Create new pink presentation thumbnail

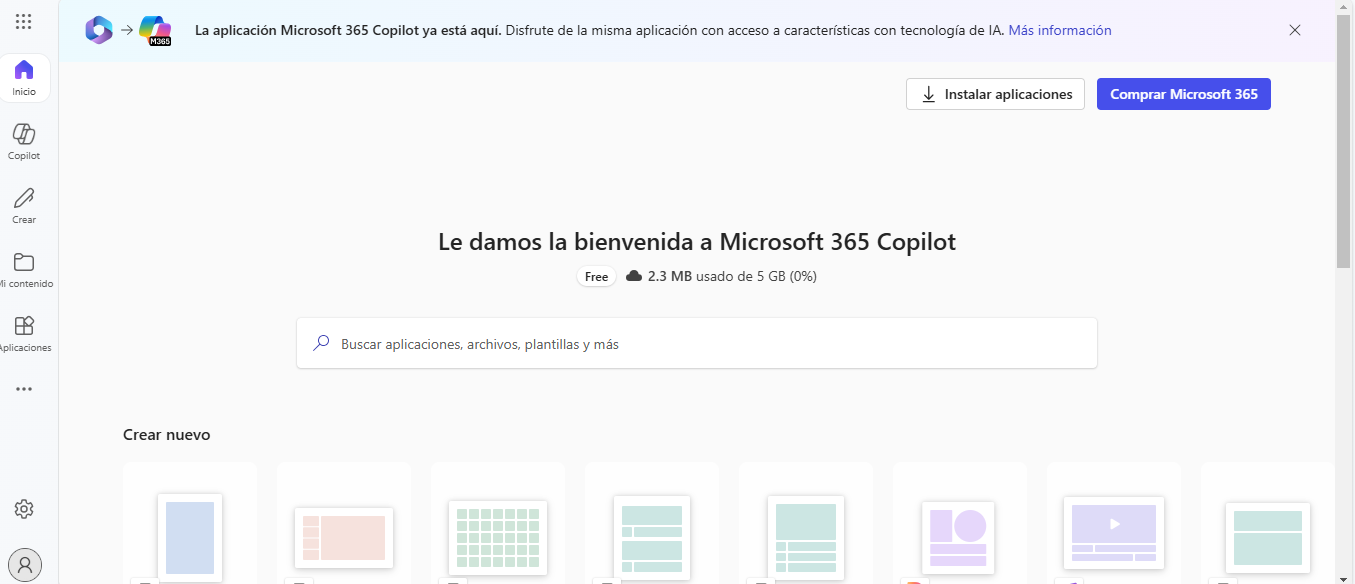344,537
